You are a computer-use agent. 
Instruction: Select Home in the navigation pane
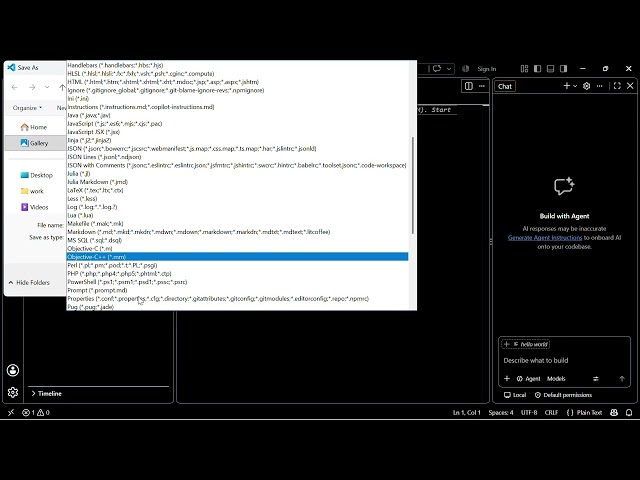(34, 127)
